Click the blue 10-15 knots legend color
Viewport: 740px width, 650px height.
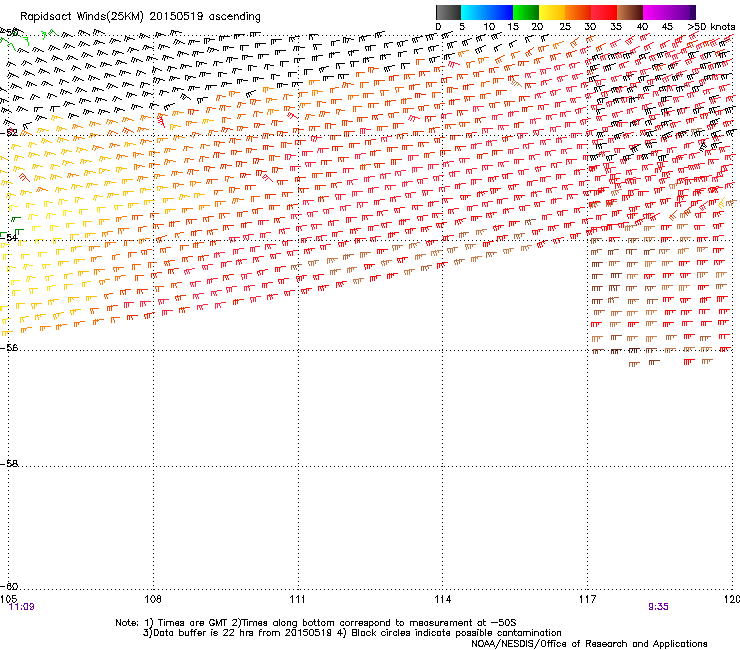pos(500,12)
